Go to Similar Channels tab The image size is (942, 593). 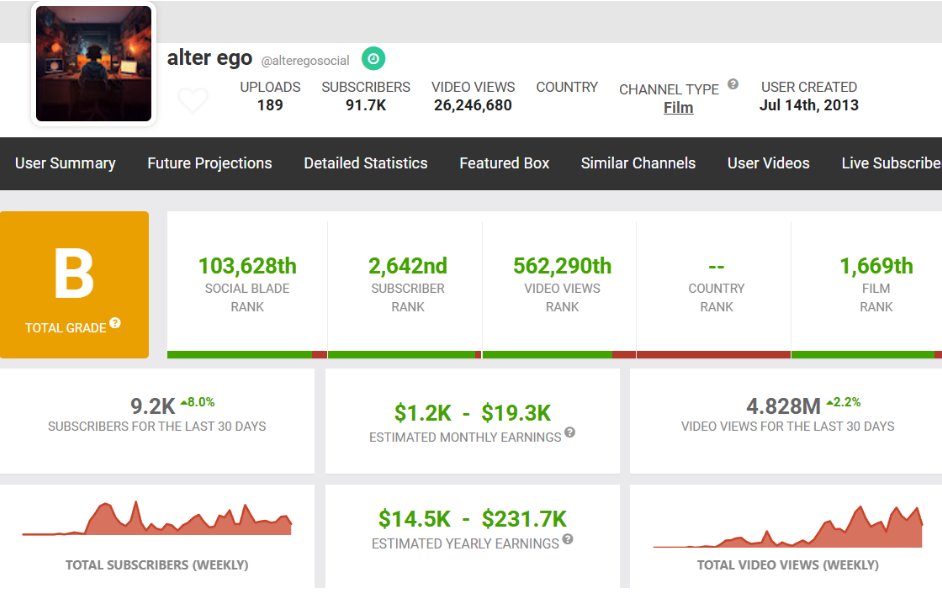[638, 163]
